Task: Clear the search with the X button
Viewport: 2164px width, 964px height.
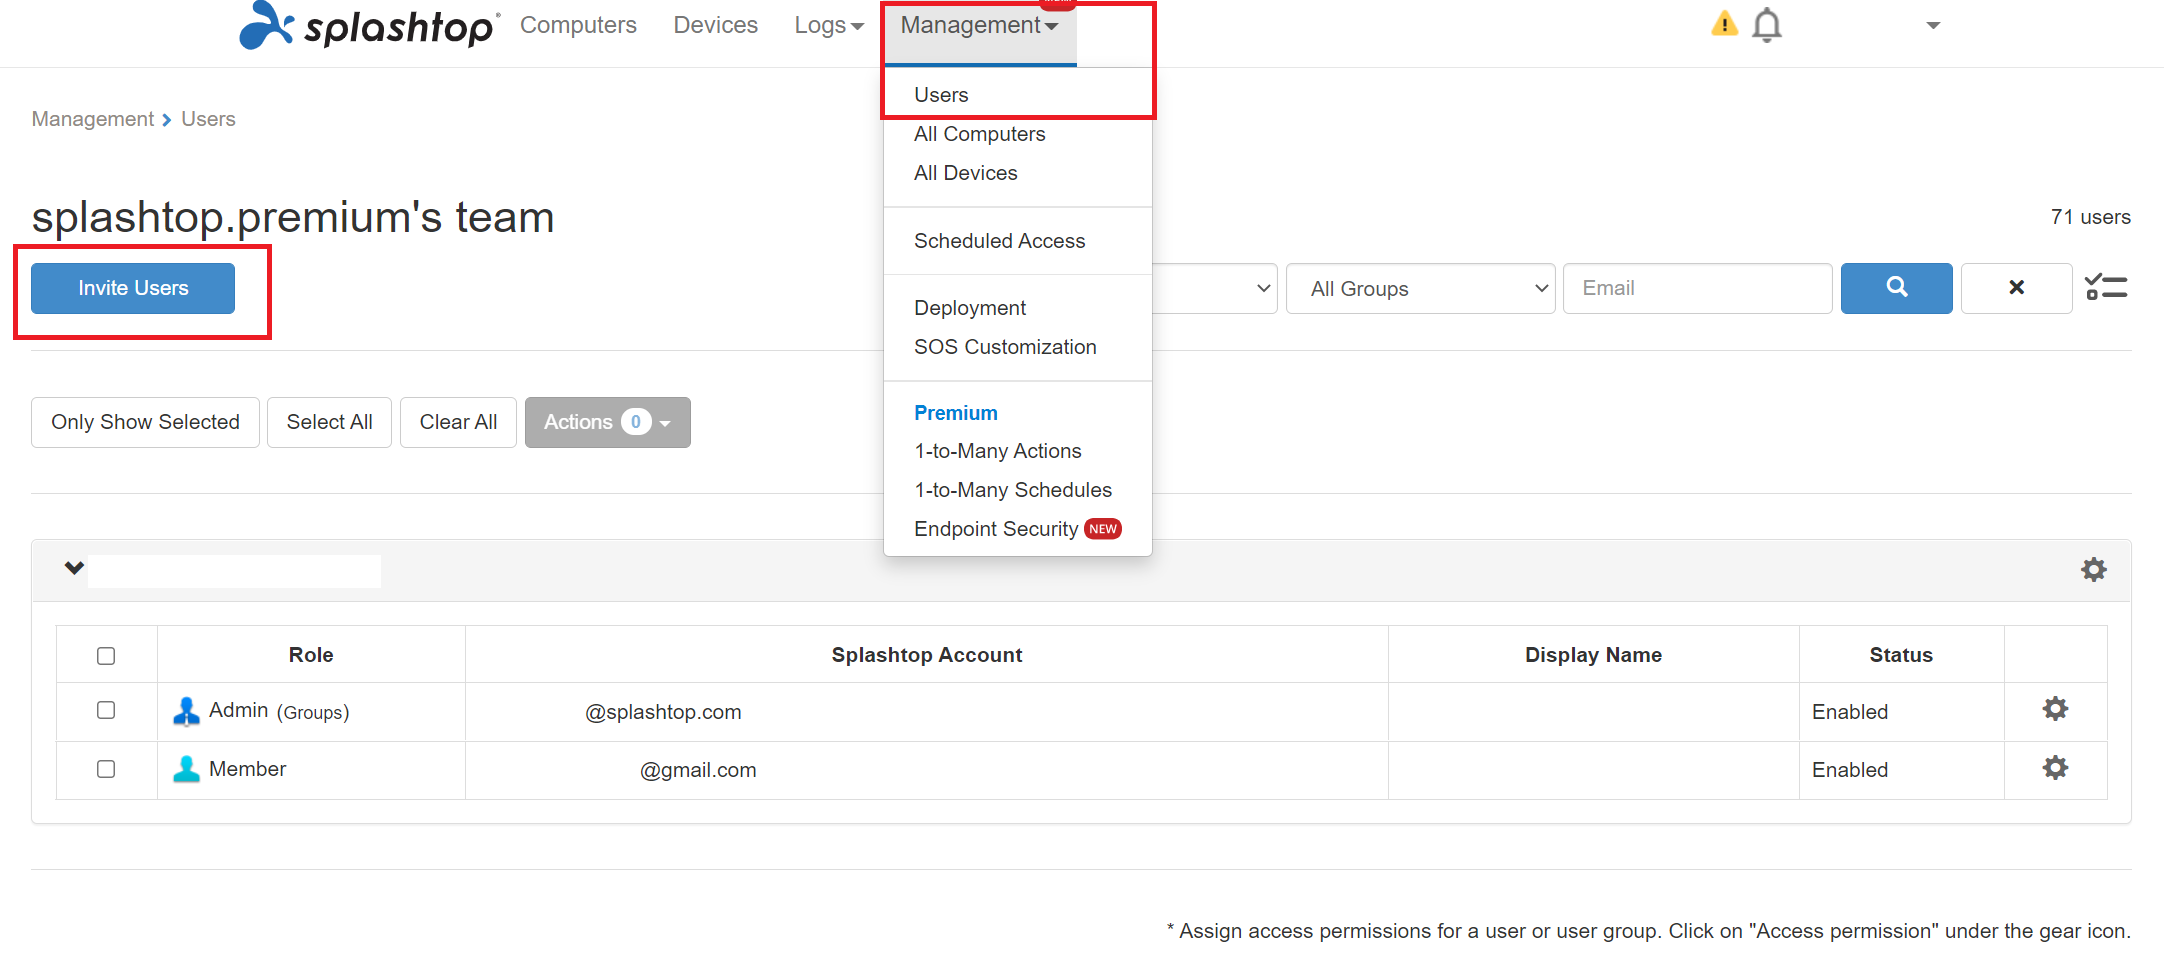Action: pyautogui.click(x=2016, y=288)
